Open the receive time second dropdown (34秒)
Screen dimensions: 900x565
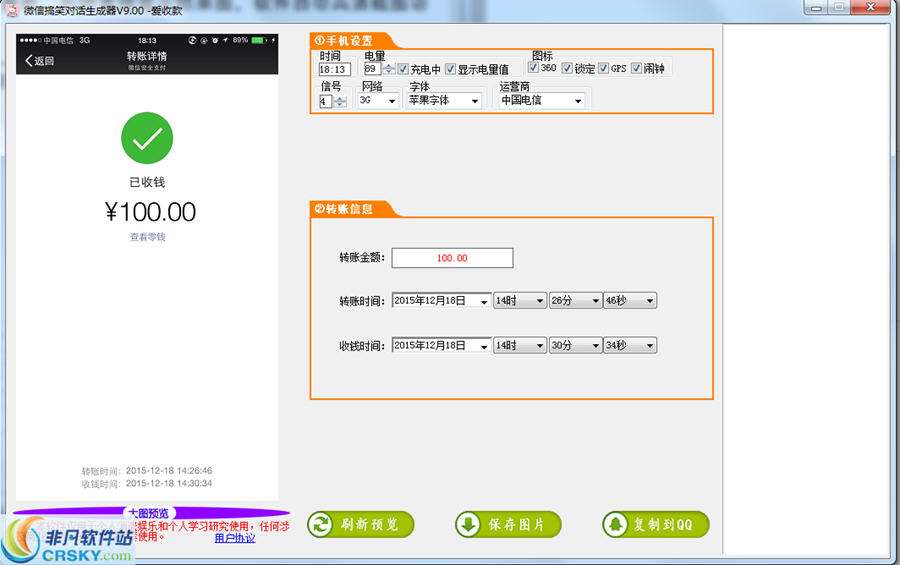point(630,345)
